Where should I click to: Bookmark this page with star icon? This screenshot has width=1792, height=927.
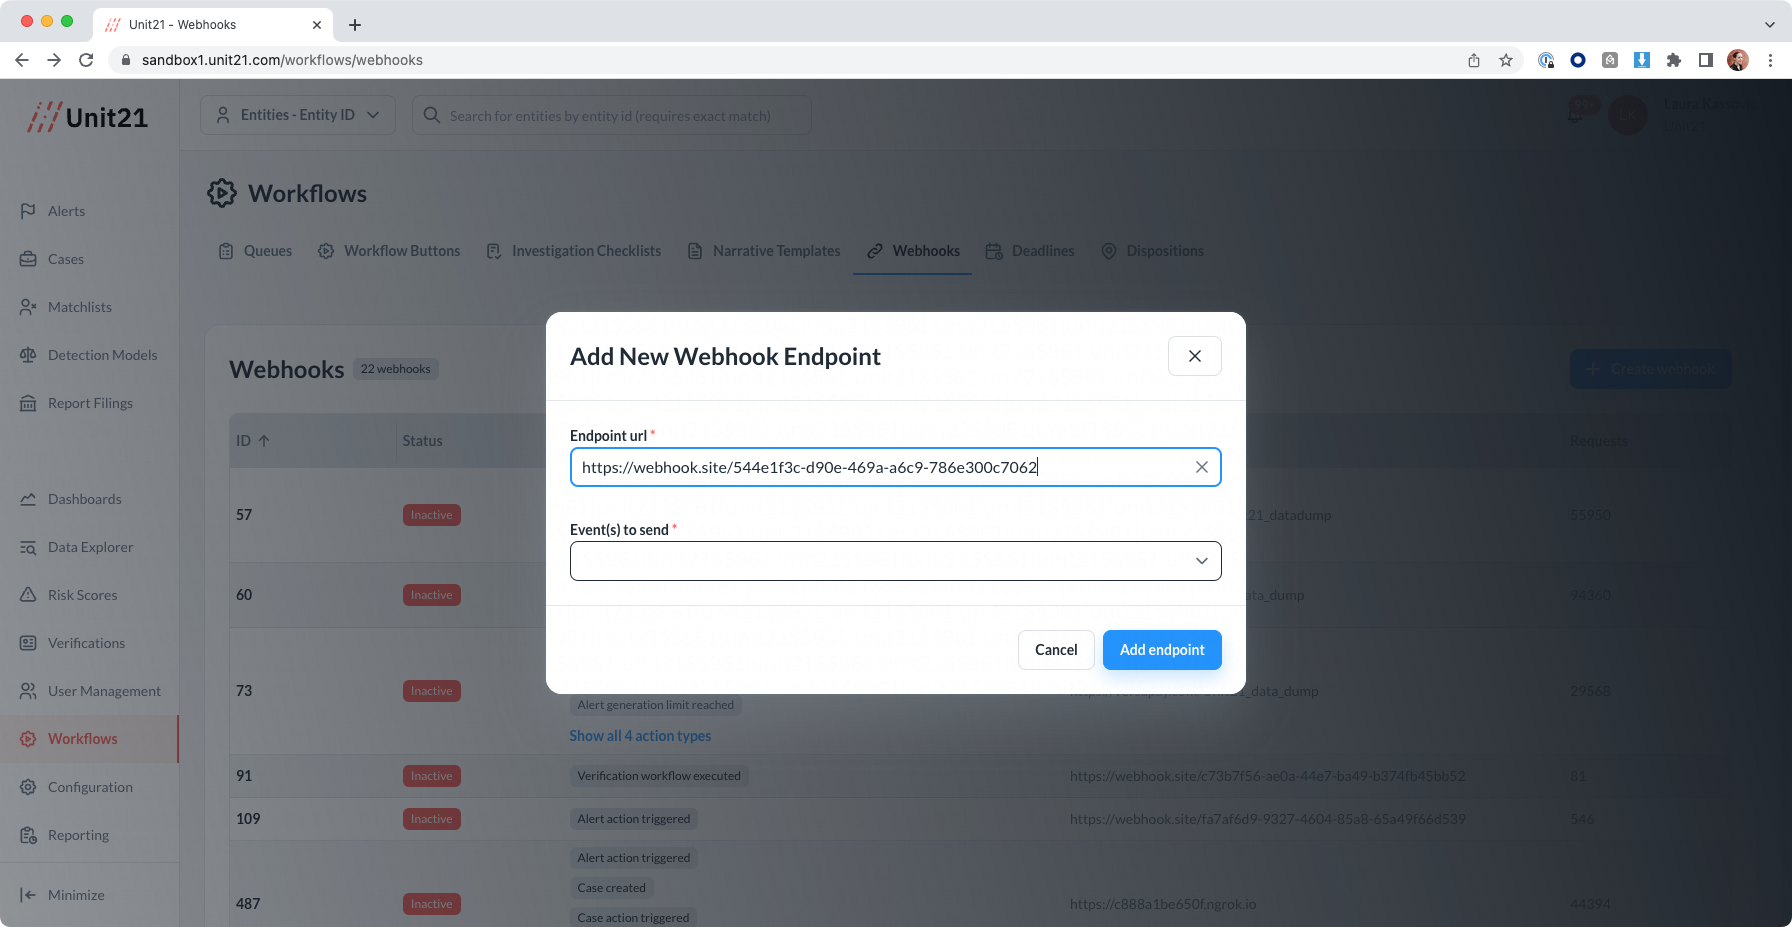1506,60
